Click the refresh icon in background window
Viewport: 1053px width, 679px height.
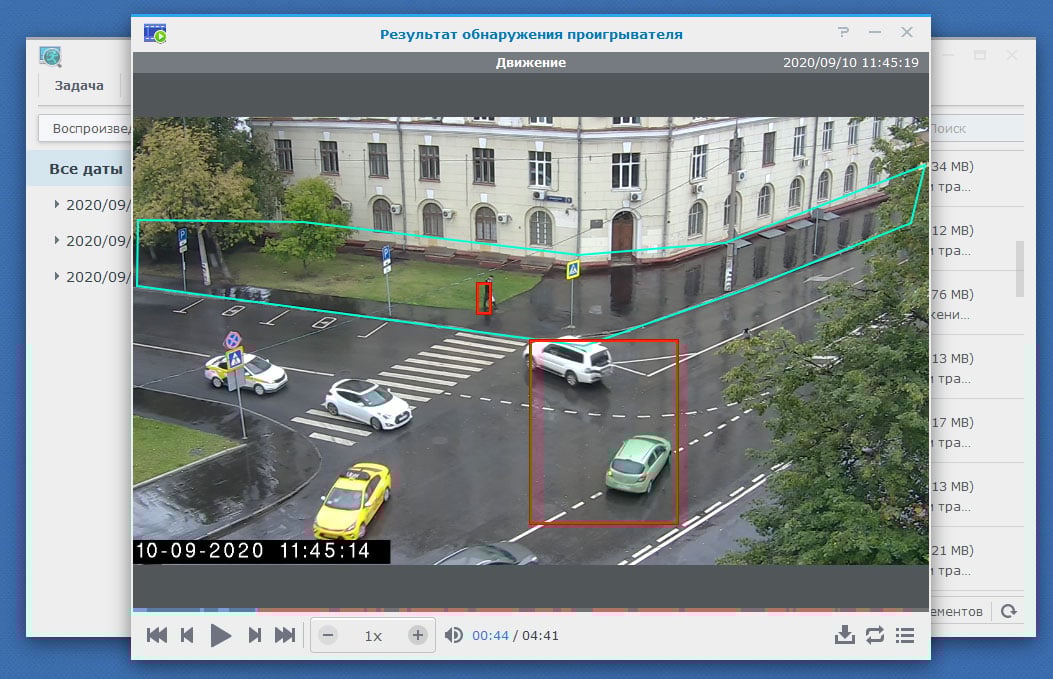[1008, 611]
